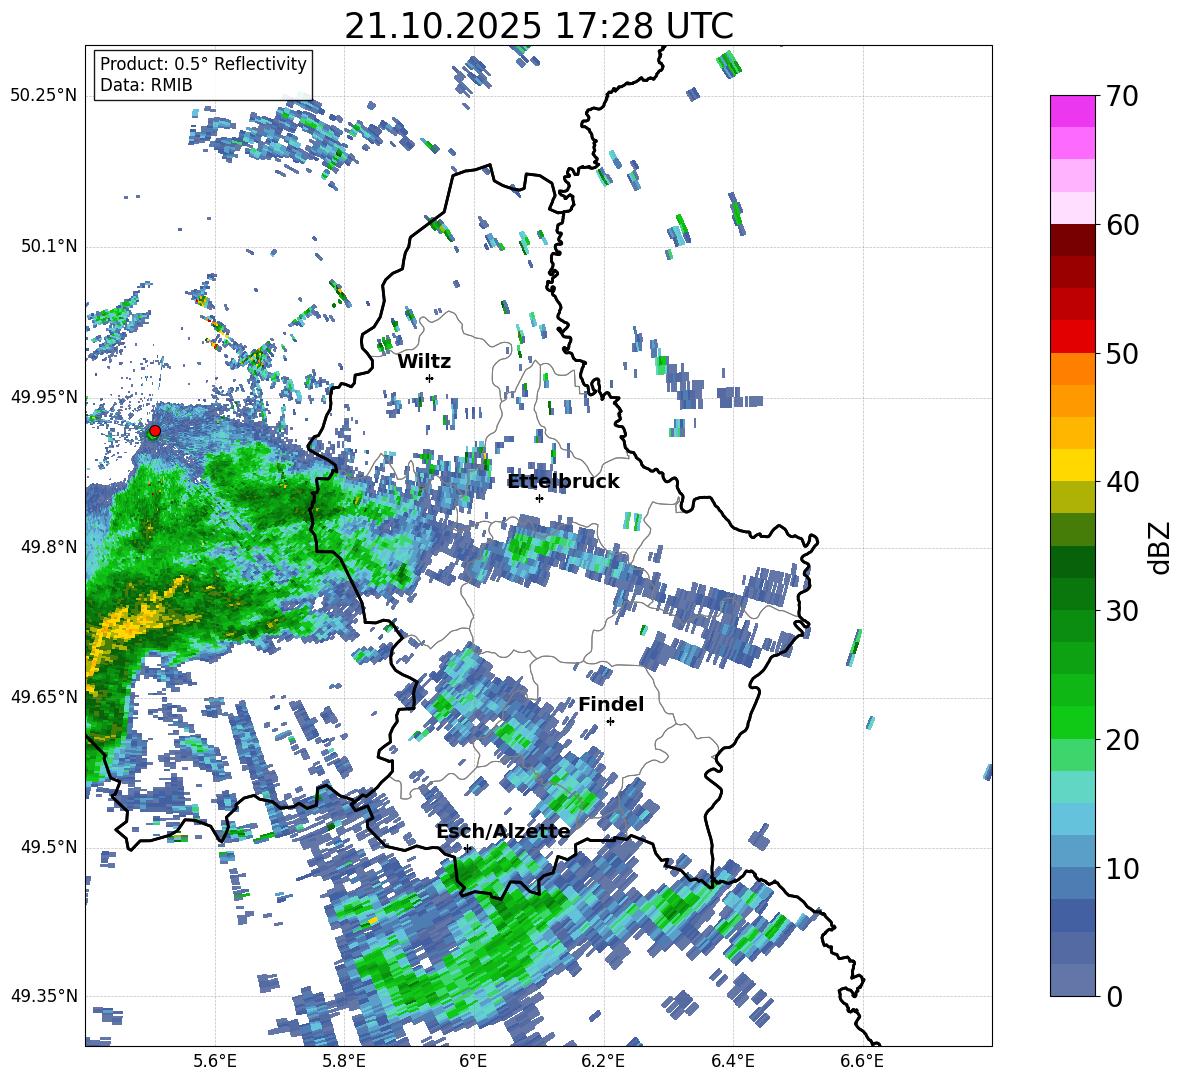
Task: Click the 10 value on the colorbar
Action: click(x=1122, y=868)
